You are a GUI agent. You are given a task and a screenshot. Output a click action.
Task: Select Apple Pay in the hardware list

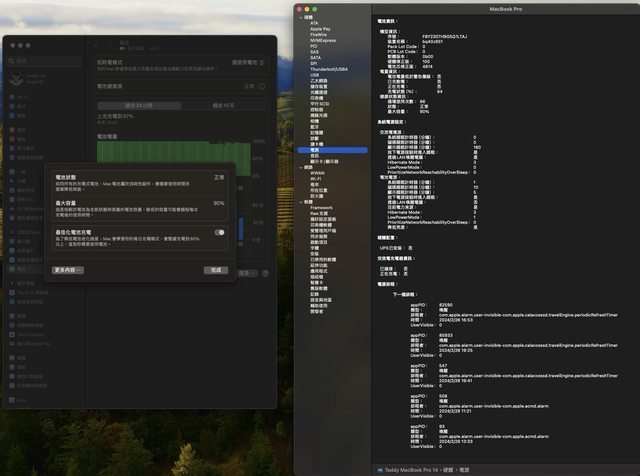(x=320, y=29)
